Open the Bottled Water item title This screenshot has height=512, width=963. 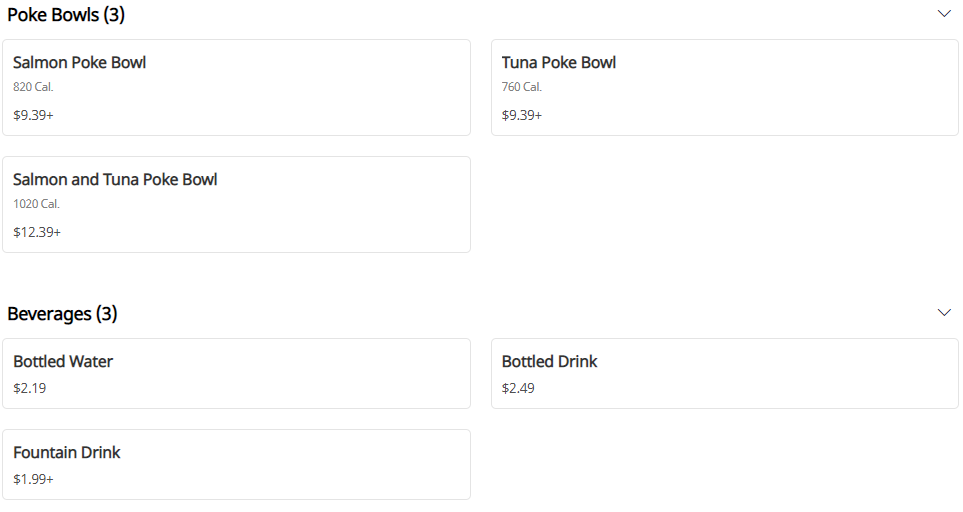[63, 362]
